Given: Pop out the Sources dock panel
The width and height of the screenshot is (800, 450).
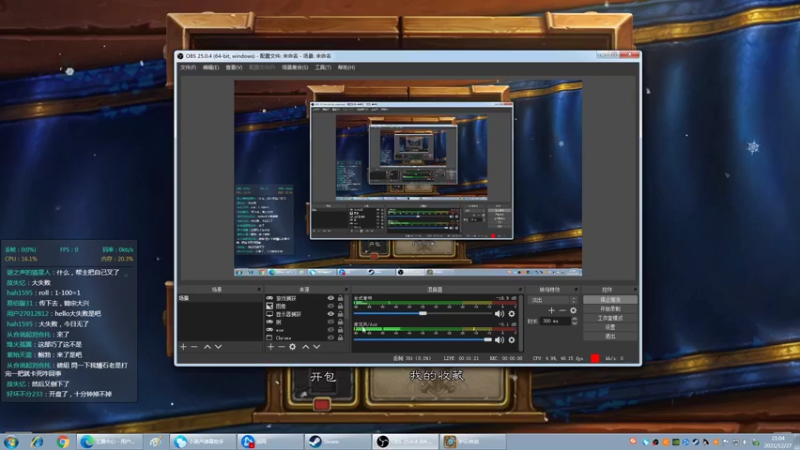Looking at the screenshot, I should click(346, 289).
